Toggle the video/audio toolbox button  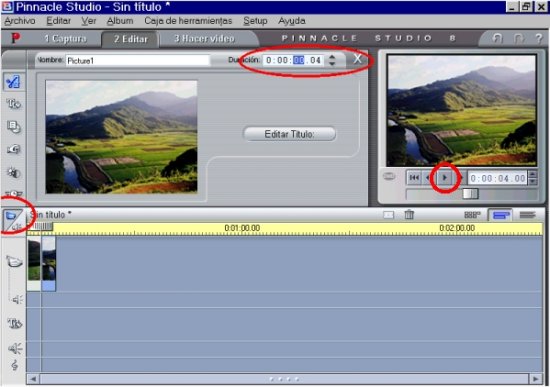click(13, 220)
